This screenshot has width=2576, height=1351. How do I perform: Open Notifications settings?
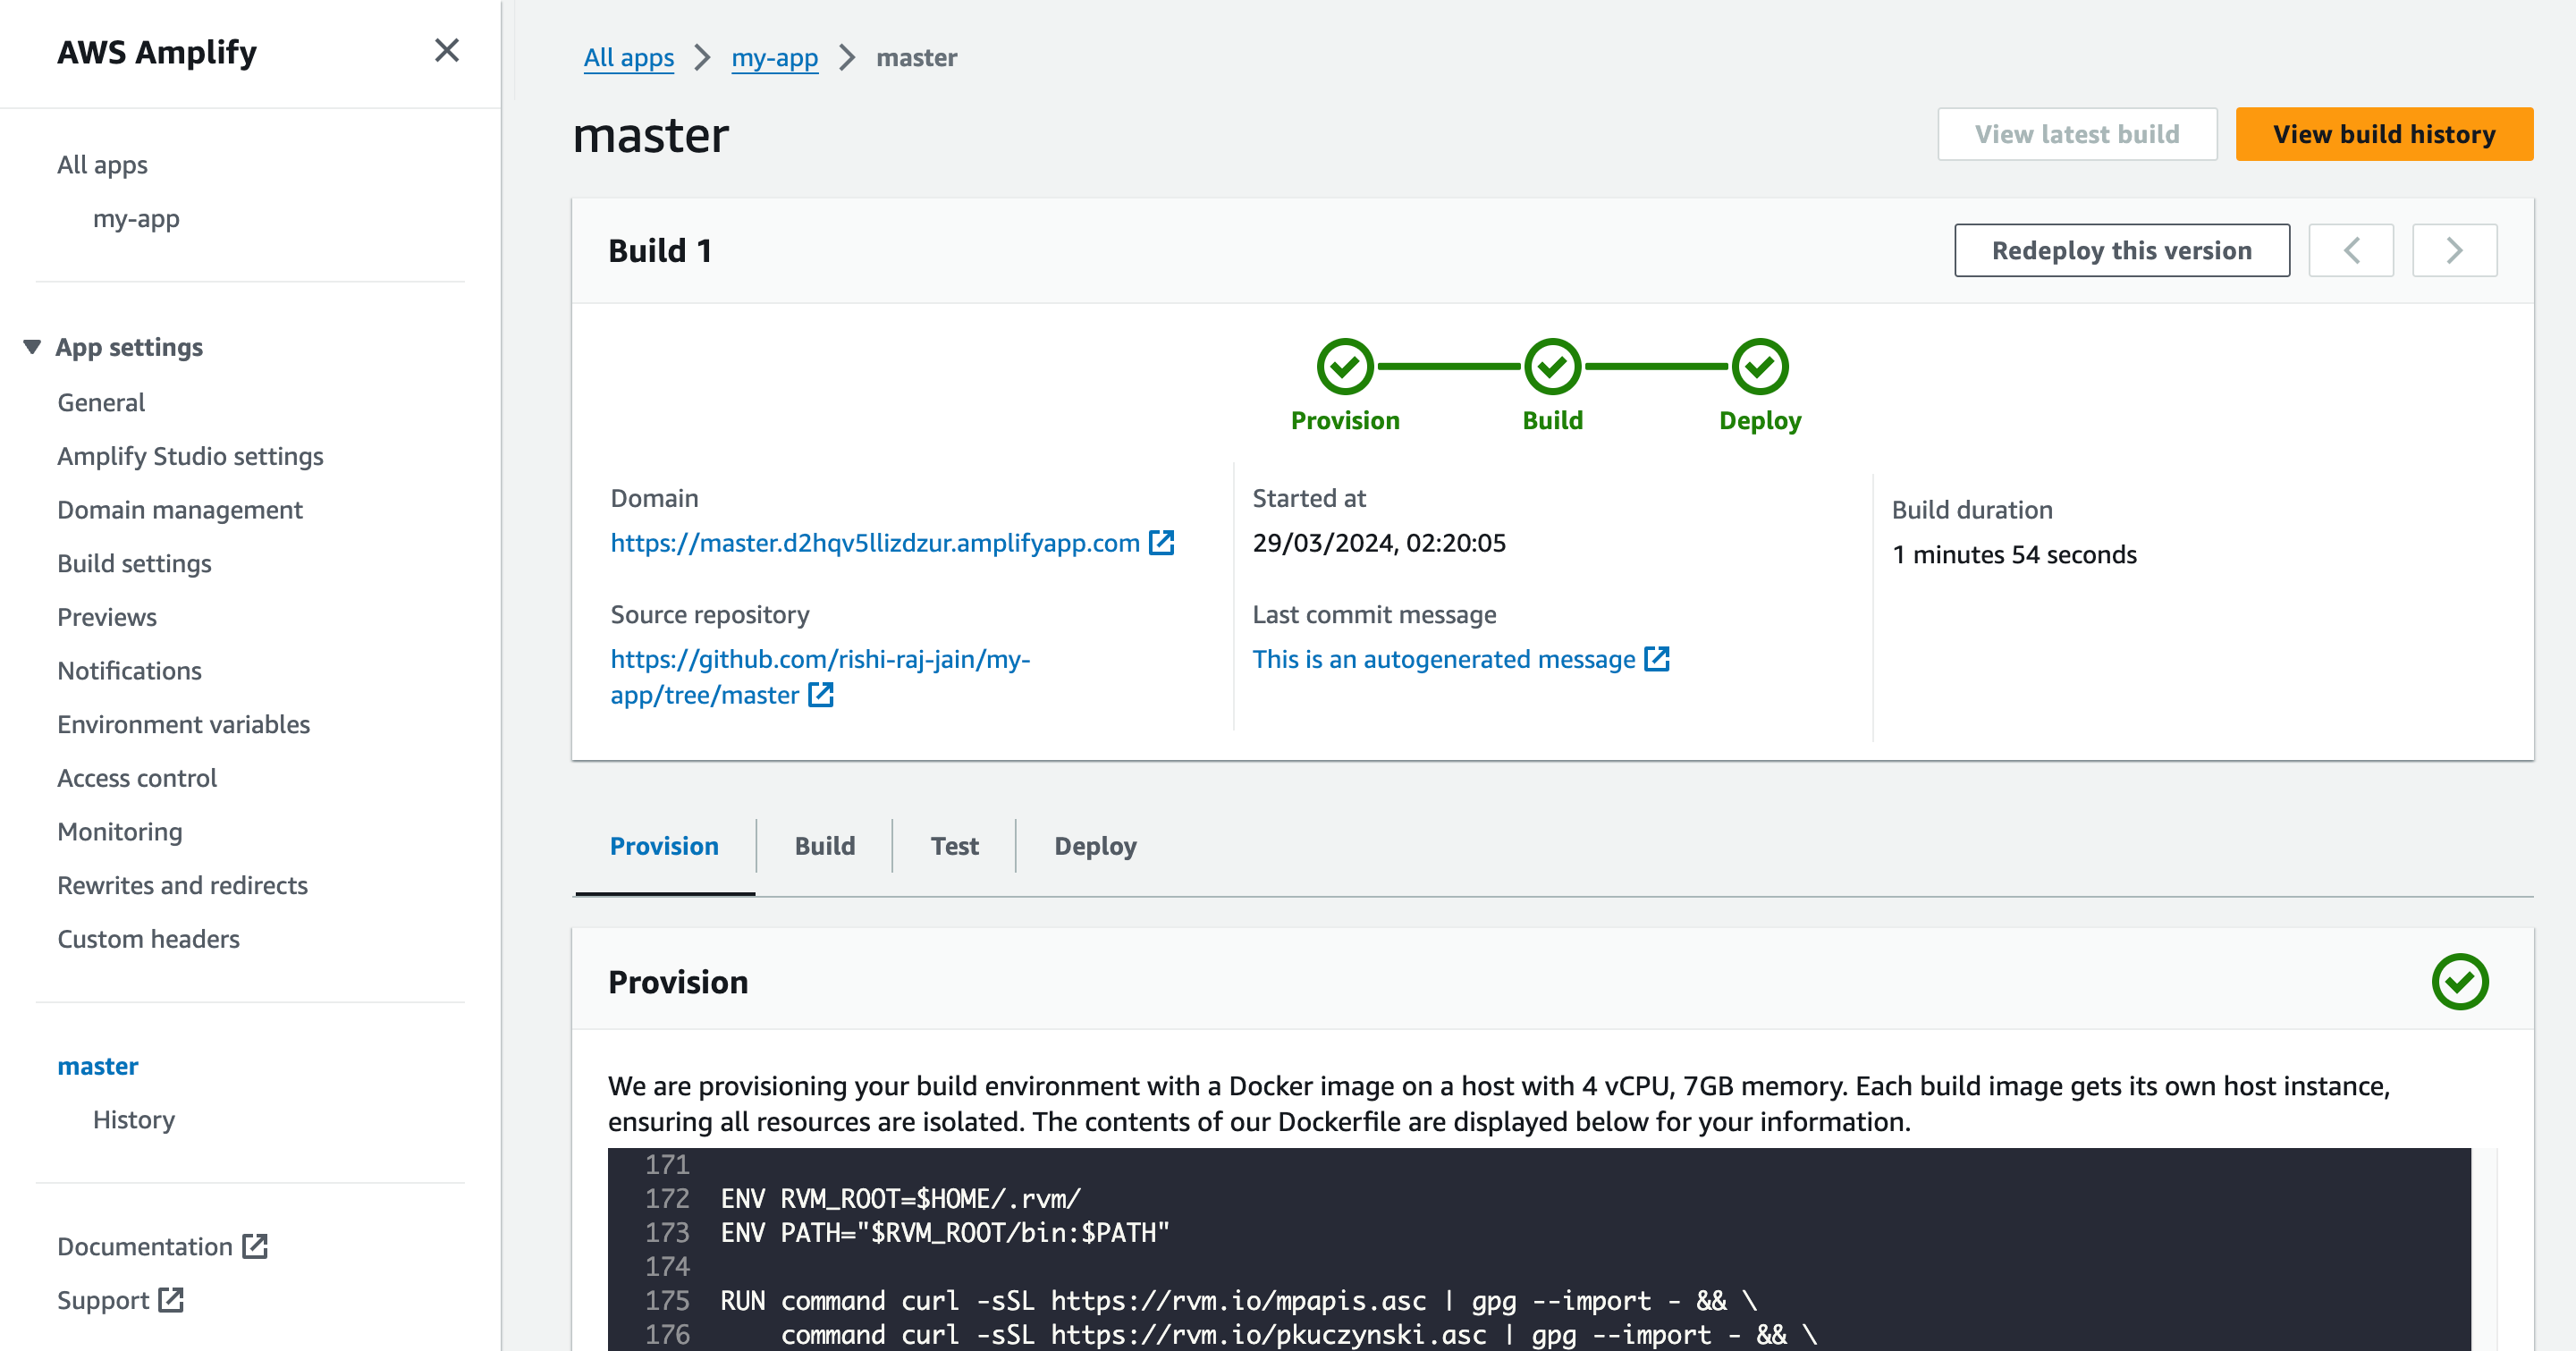[129, 671]
